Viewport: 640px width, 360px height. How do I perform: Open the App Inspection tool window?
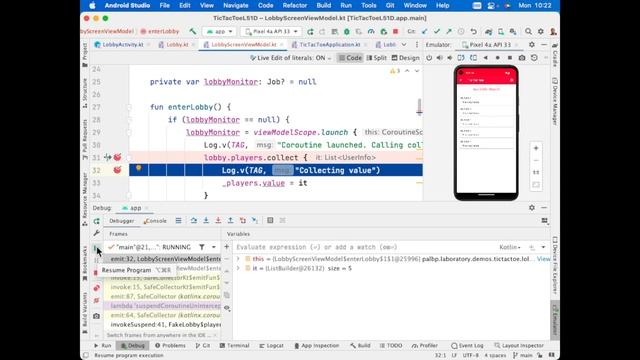316,346
